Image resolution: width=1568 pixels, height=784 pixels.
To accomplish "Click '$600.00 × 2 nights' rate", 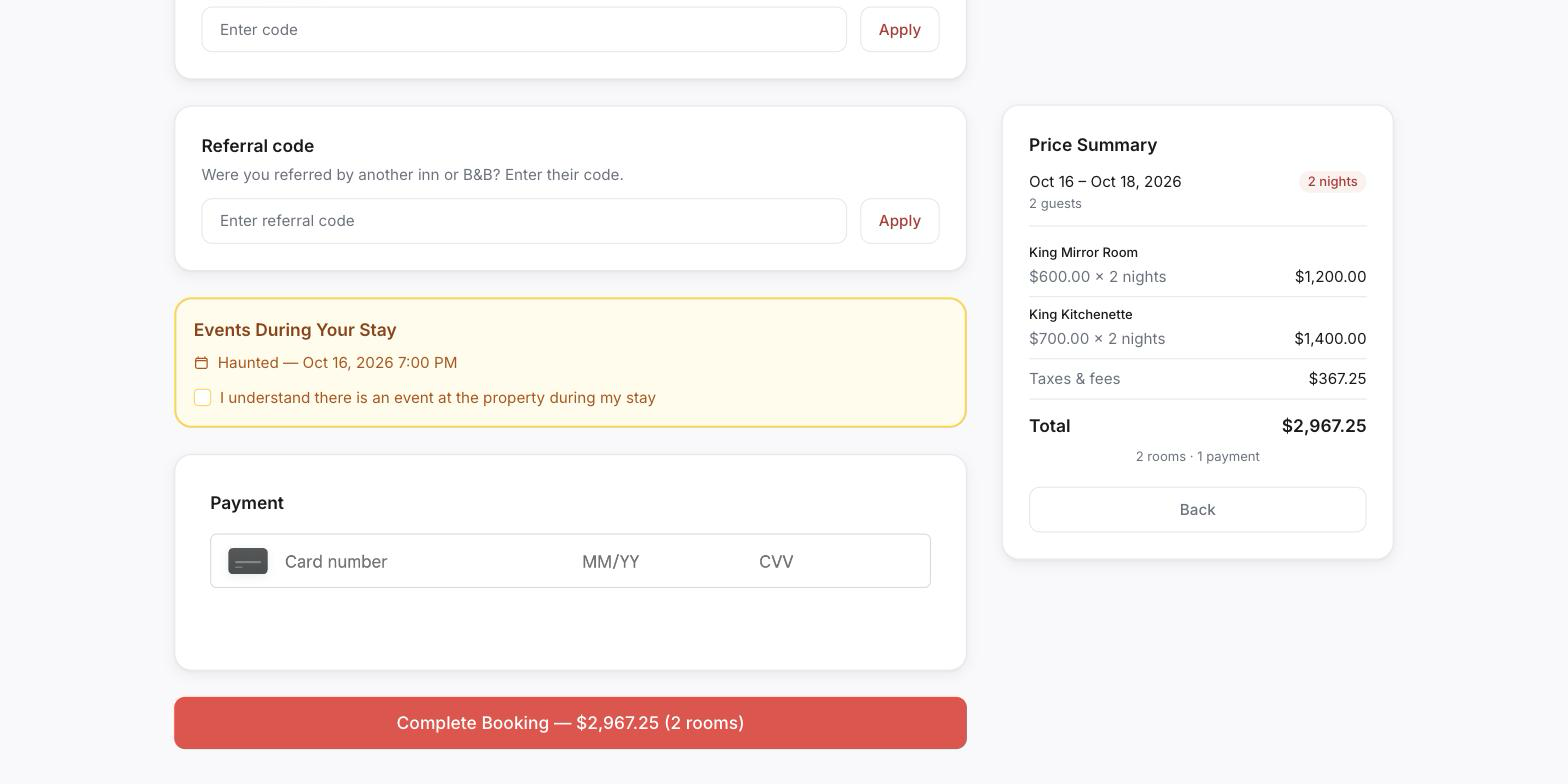I will pyautogui.click(x=1097, y=277).
